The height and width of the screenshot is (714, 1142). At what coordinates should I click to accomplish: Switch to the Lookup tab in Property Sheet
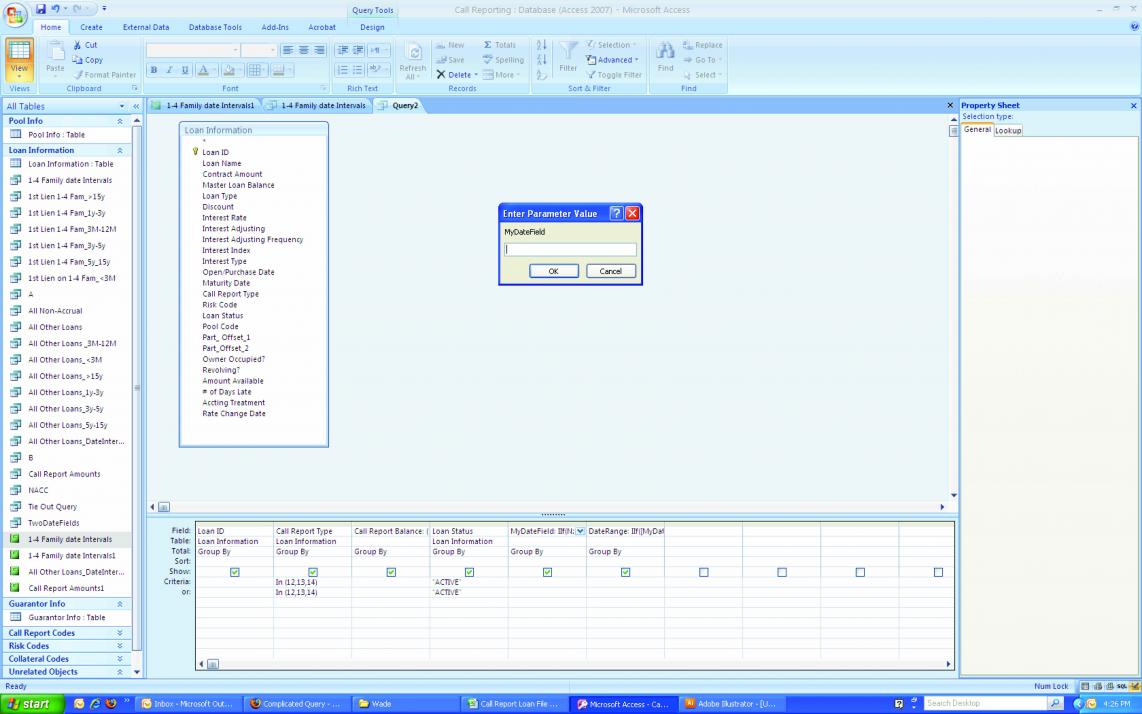[1008, 130]
